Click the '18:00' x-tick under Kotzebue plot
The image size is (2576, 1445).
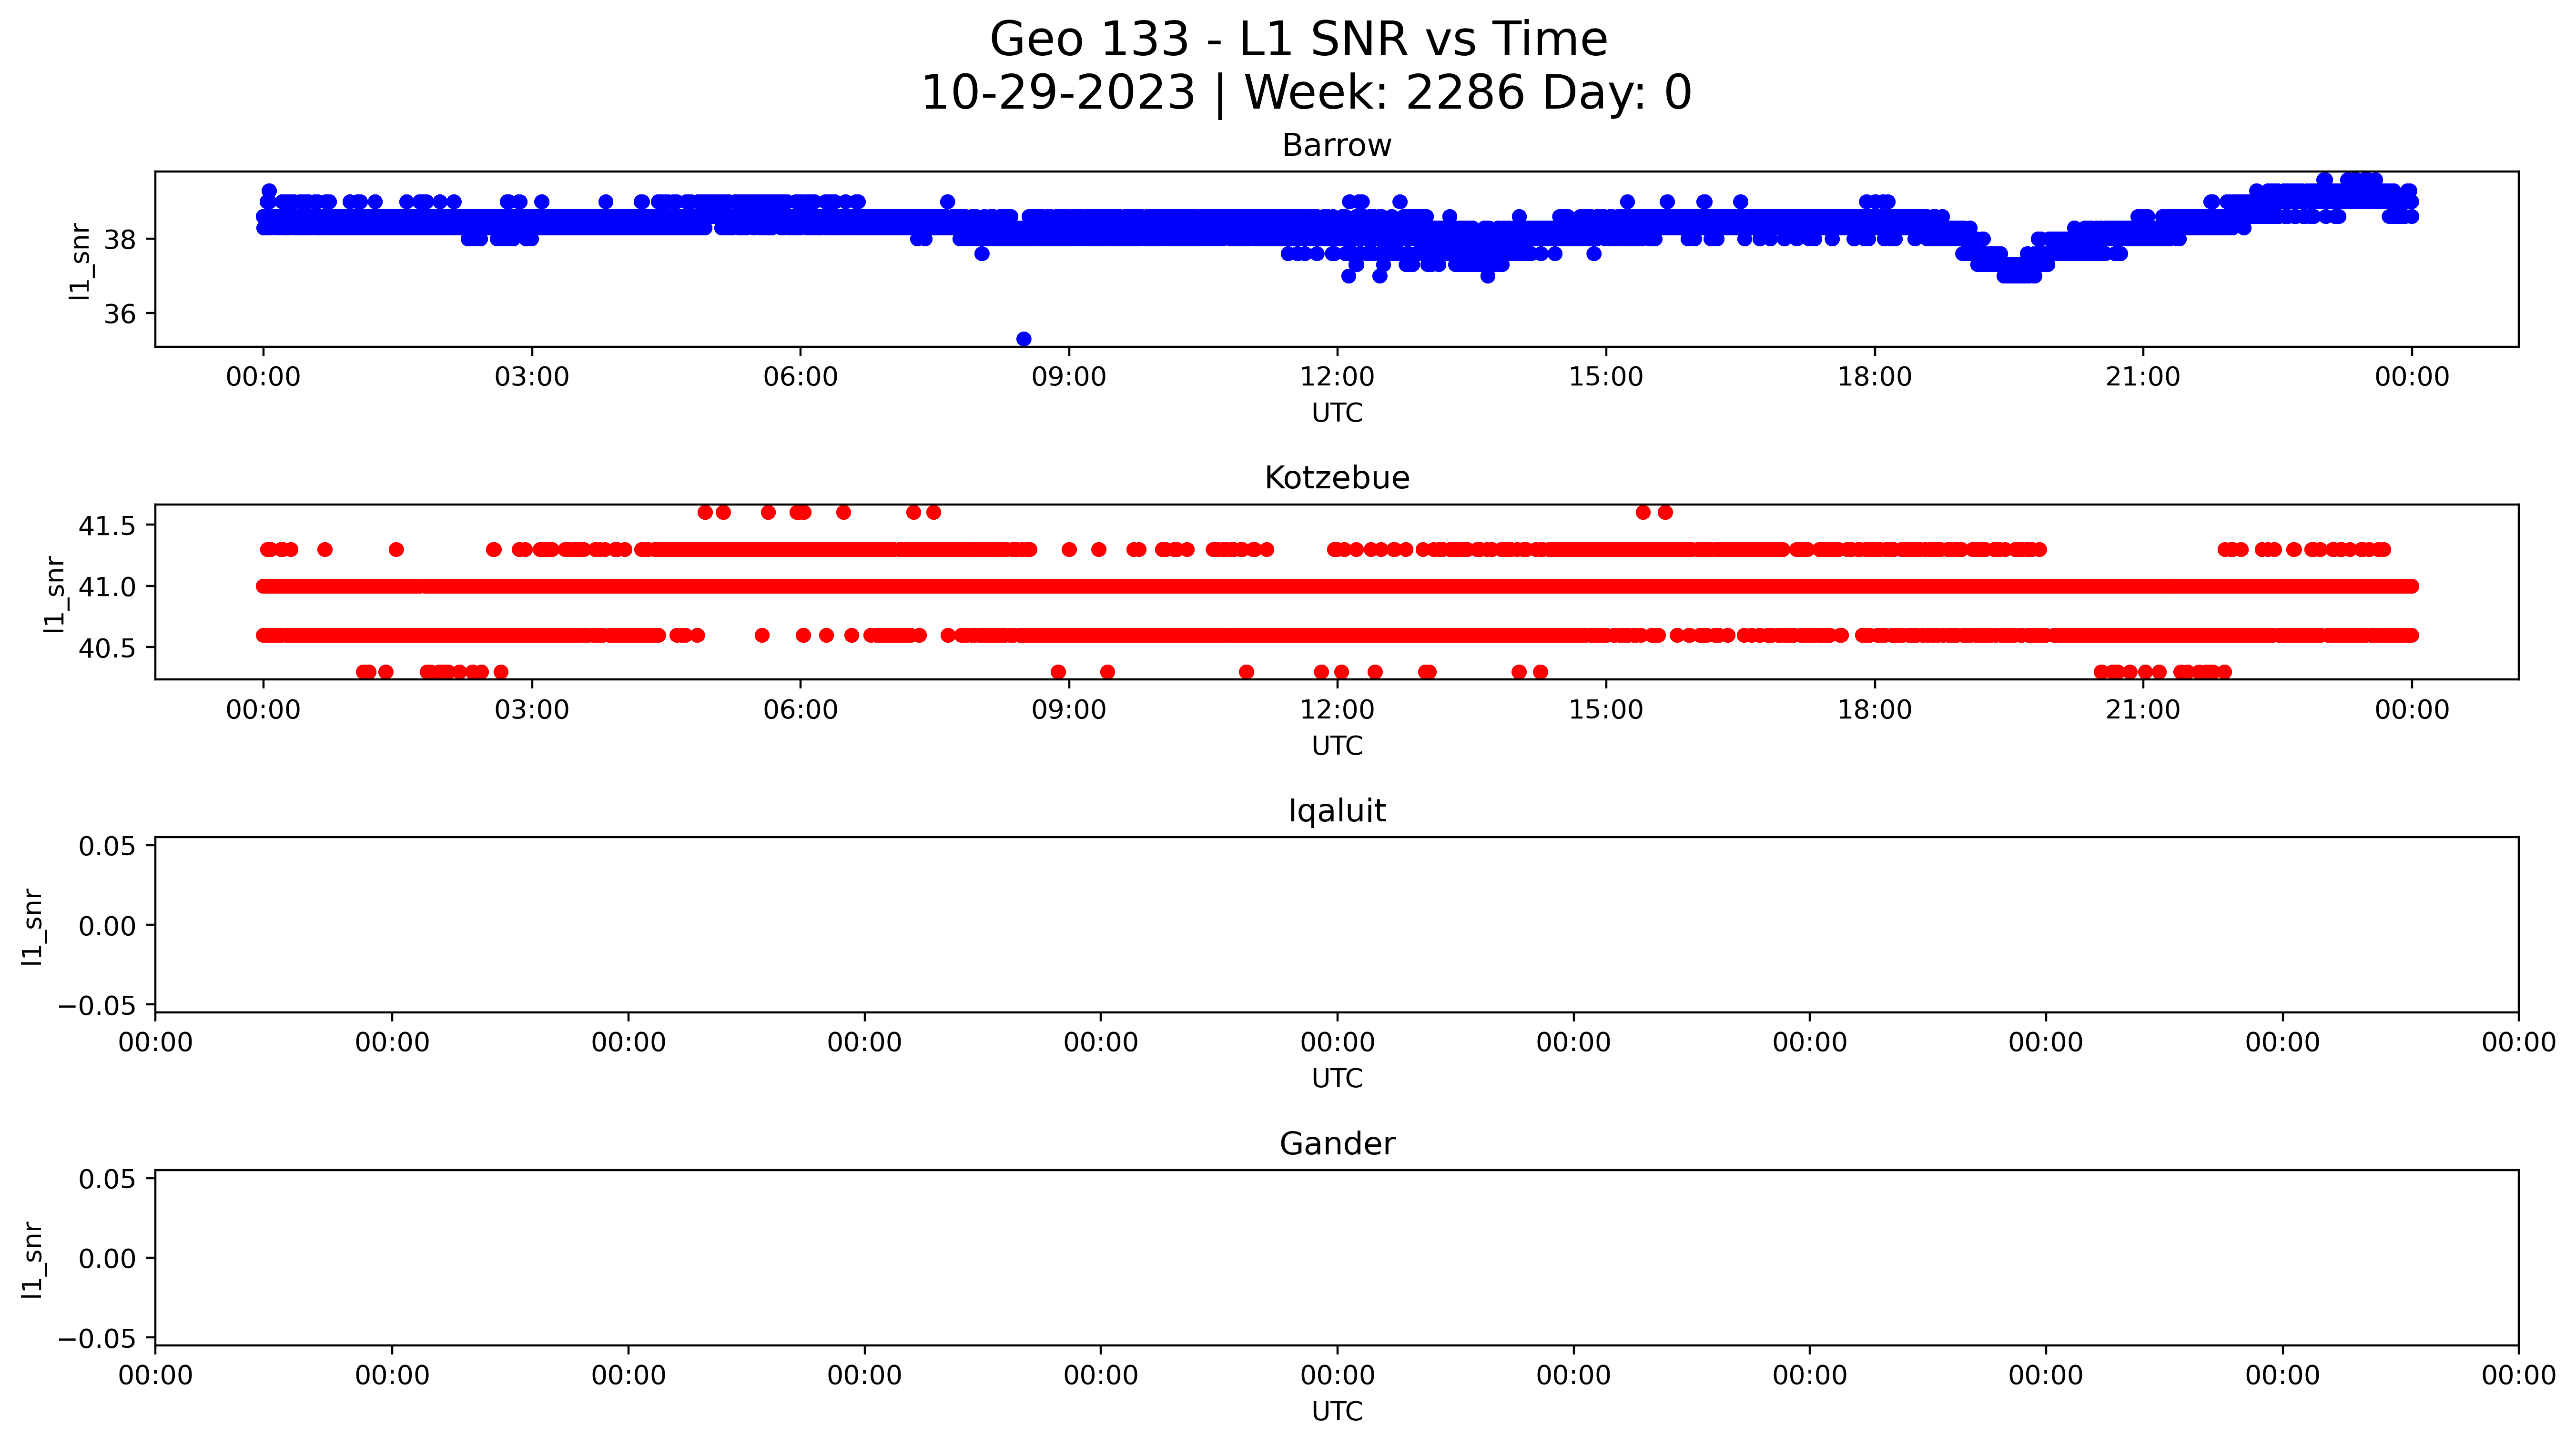(x=1874, y=710)
